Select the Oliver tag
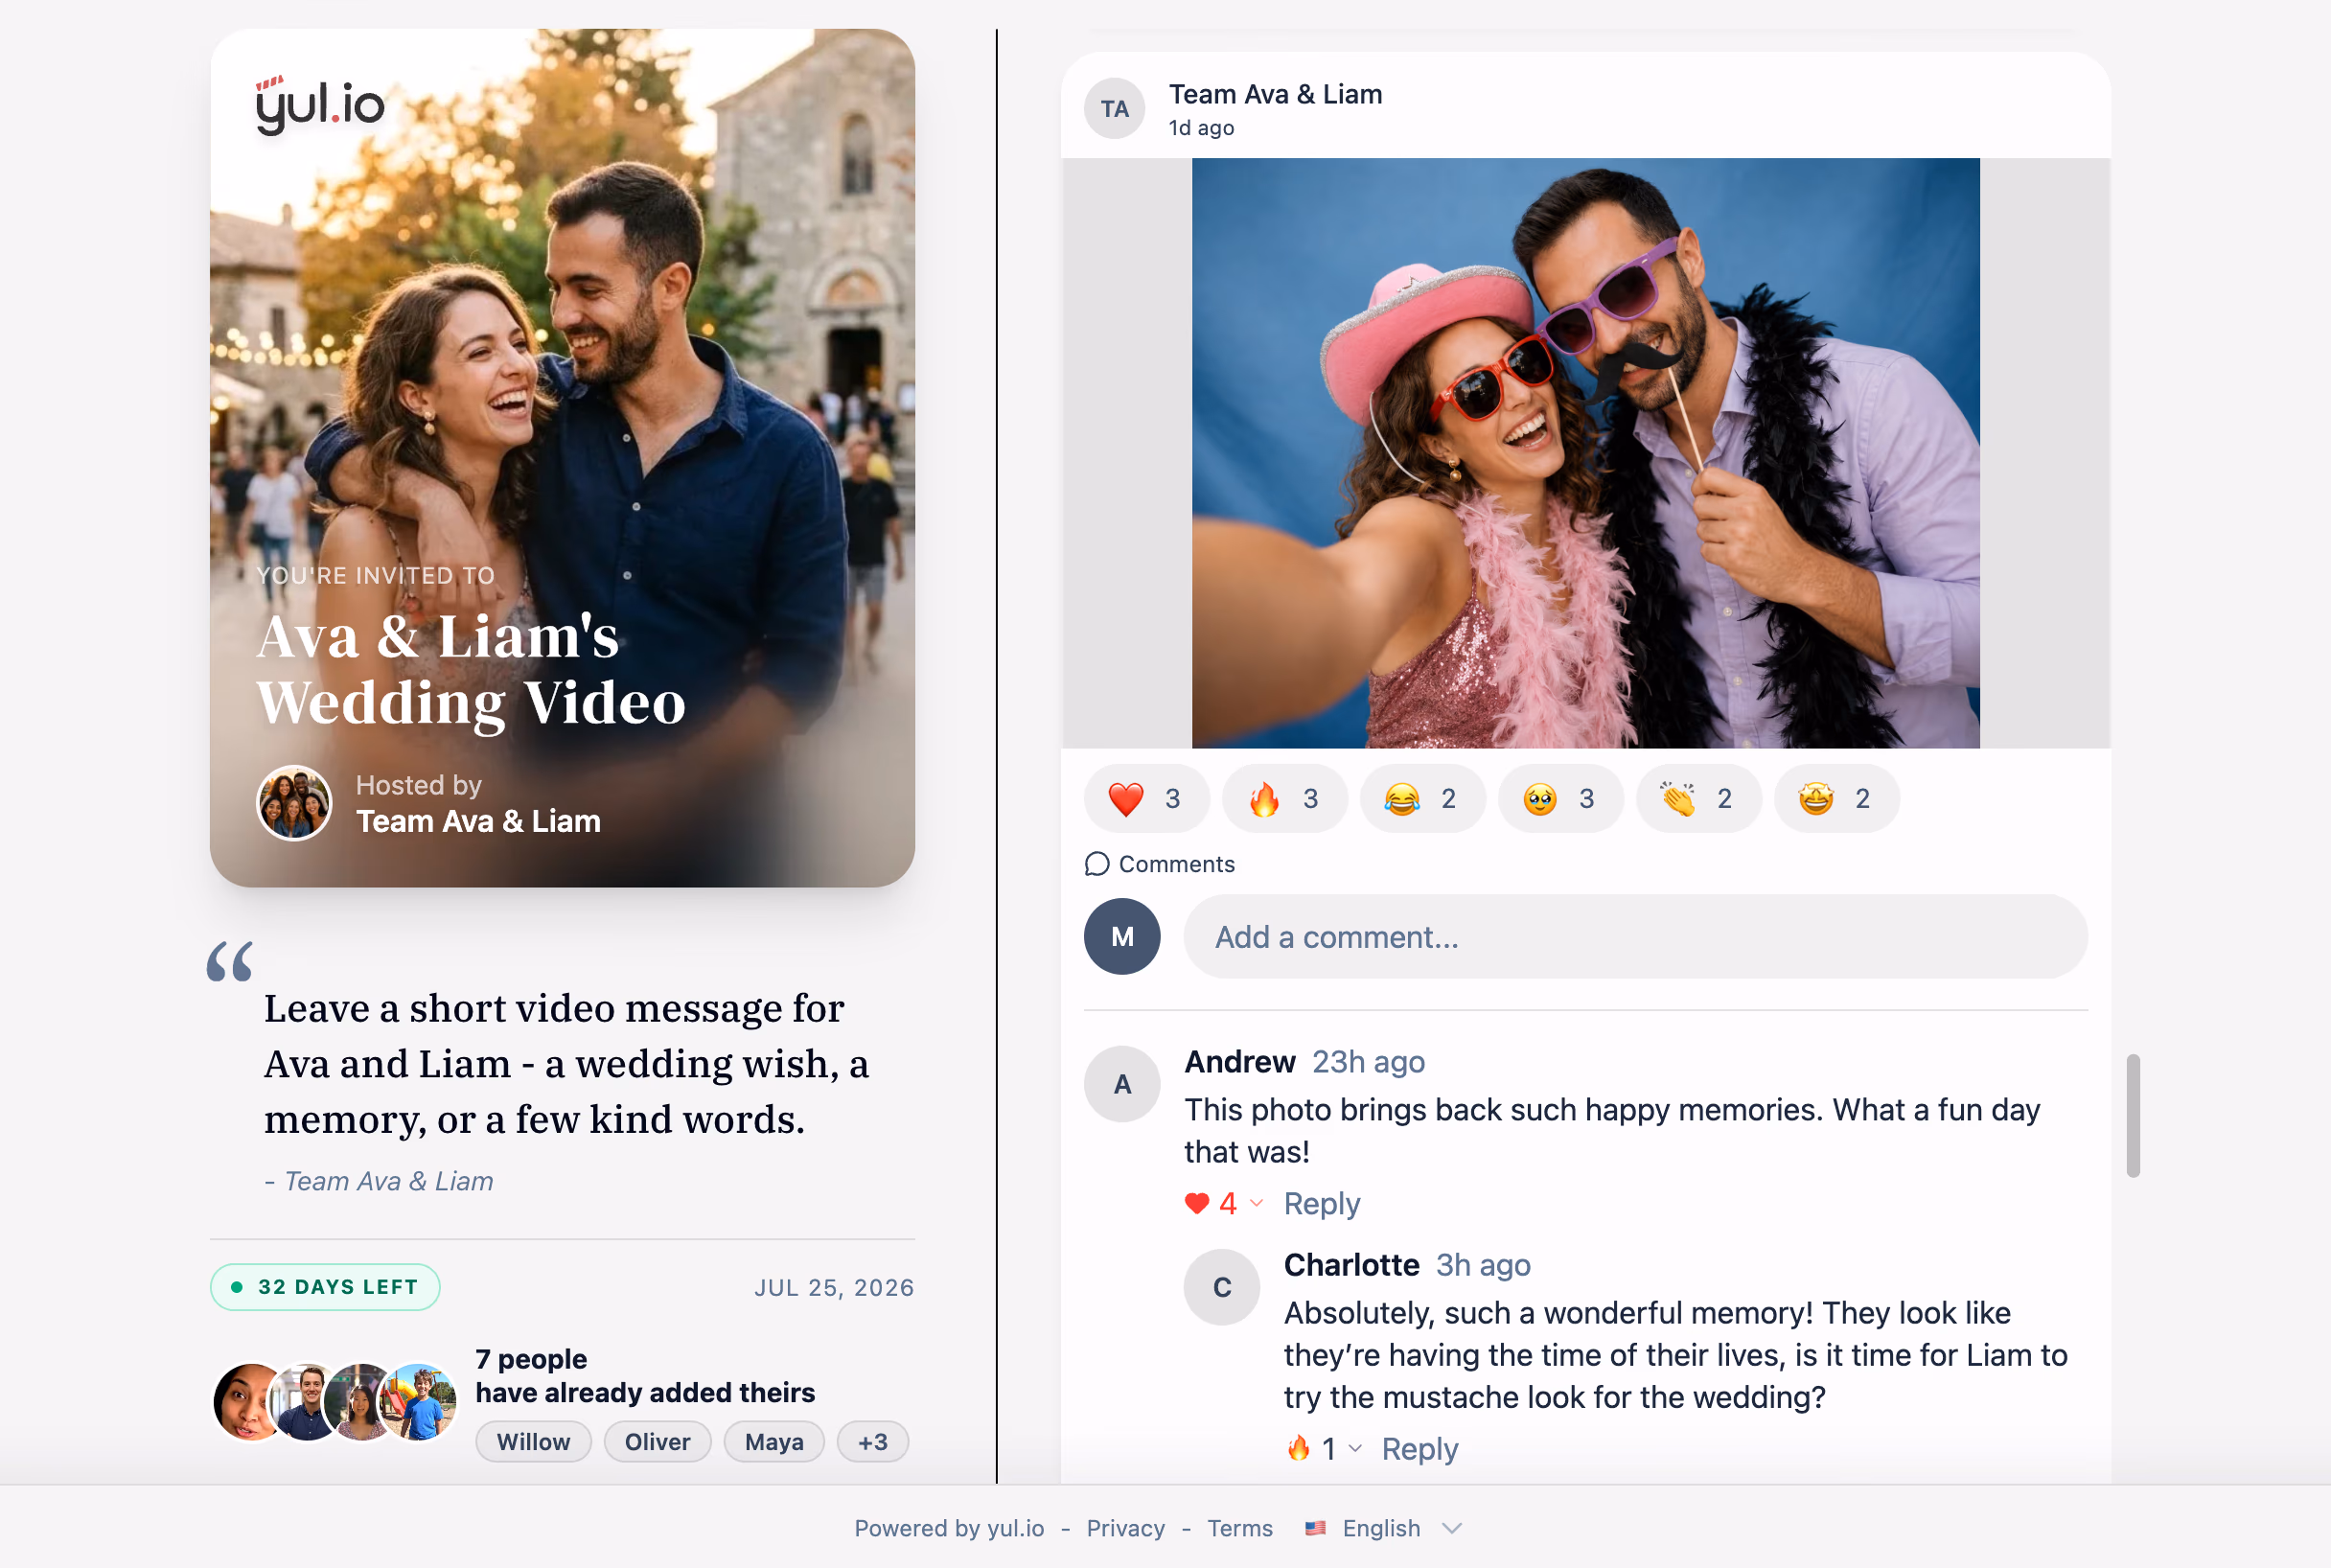Viewport: 2331px width, 1568px height. pos(657,1442)
